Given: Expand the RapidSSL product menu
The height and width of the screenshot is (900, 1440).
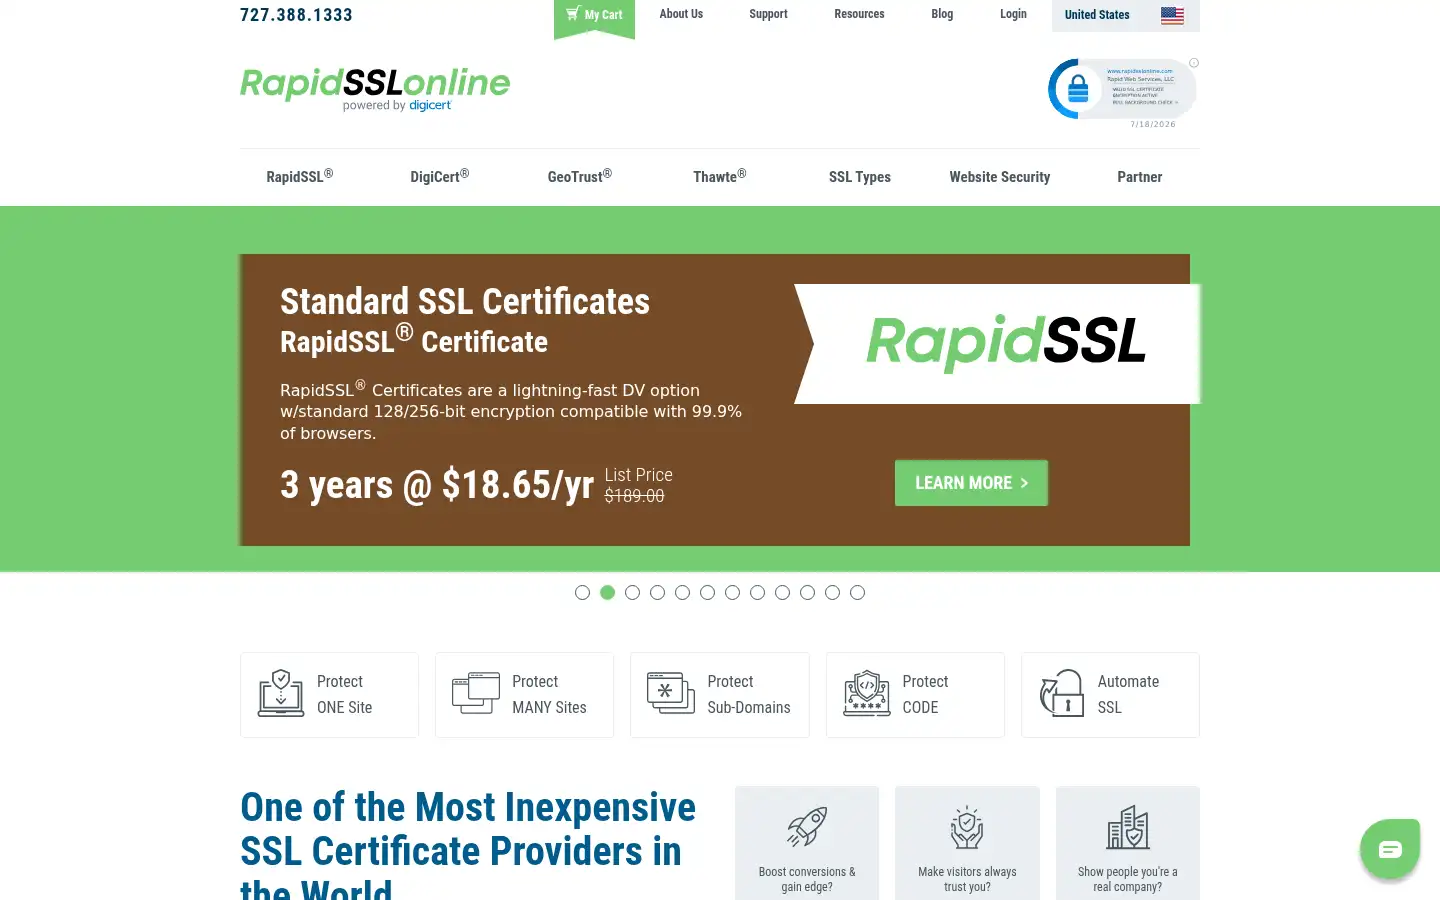Looking at the screenshot, I should tap(300, 177).
